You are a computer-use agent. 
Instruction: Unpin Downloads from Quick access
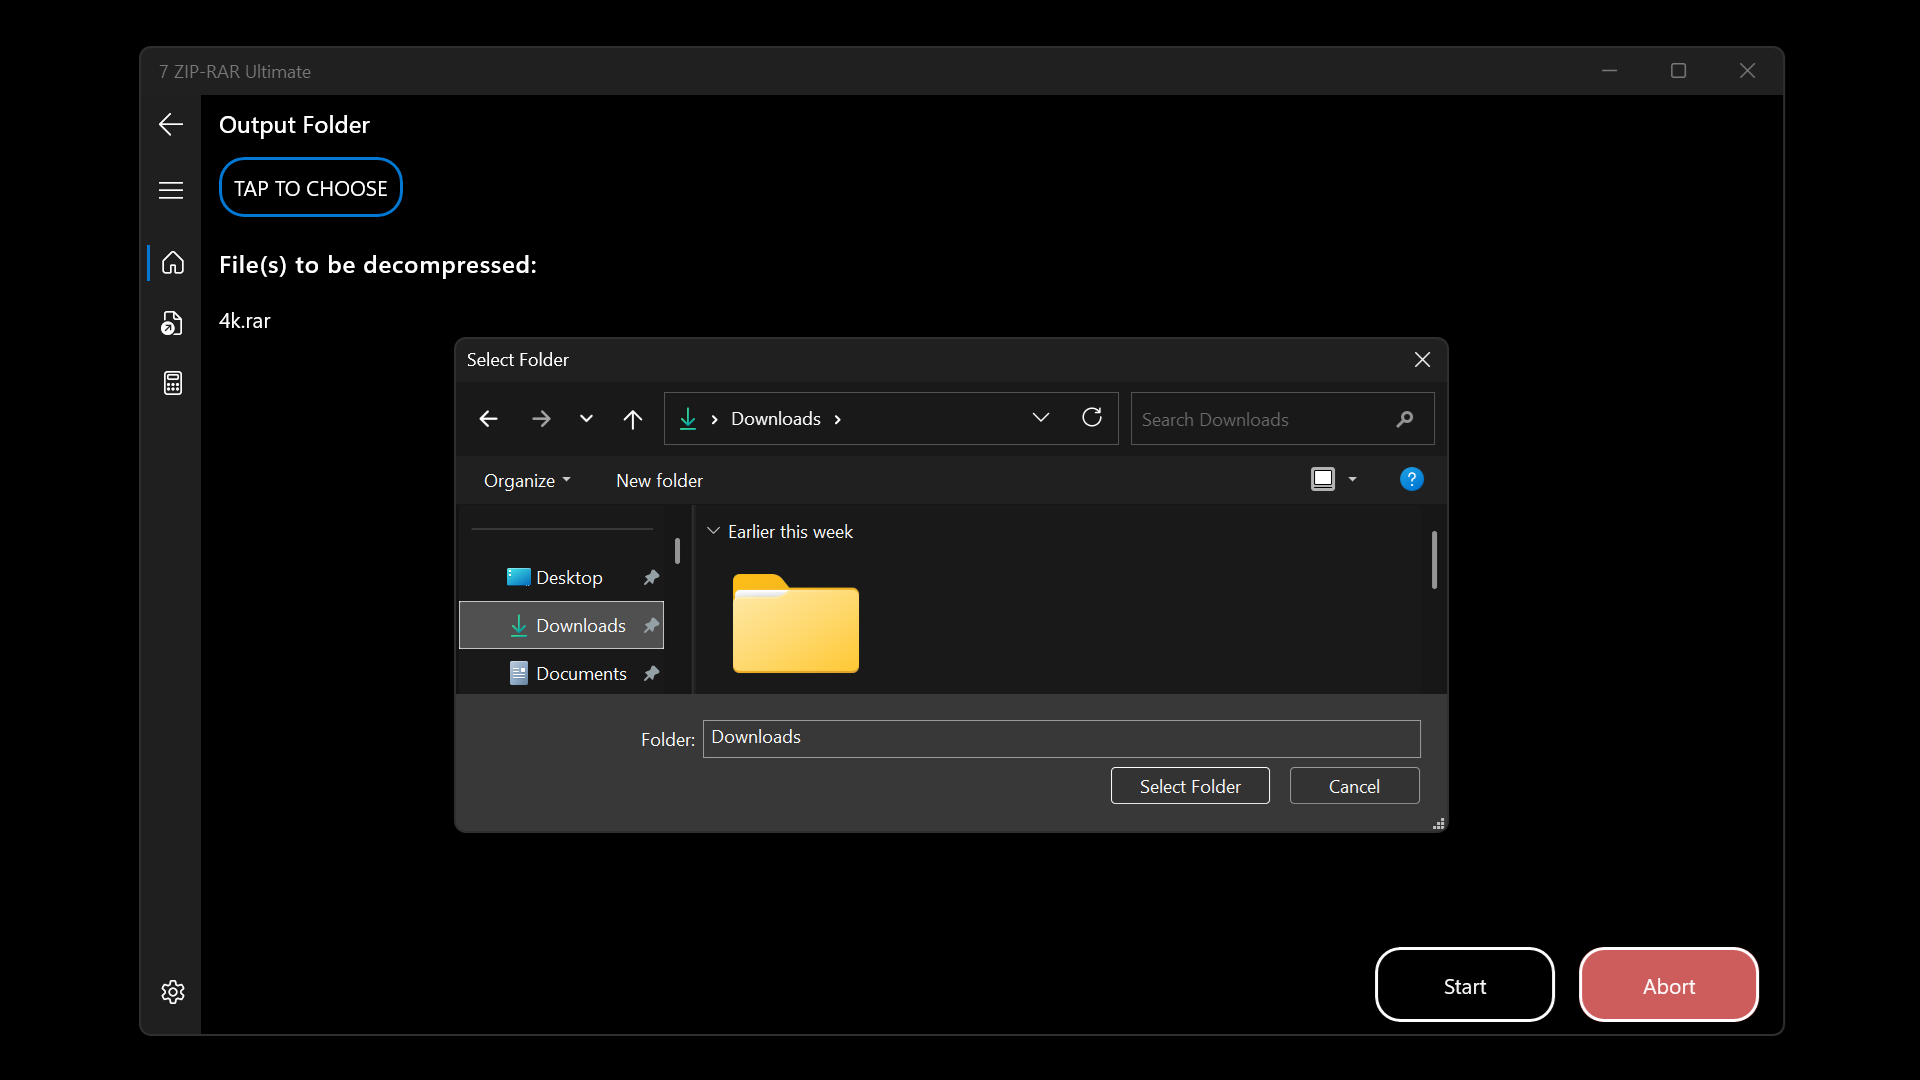tap(650, 625)
